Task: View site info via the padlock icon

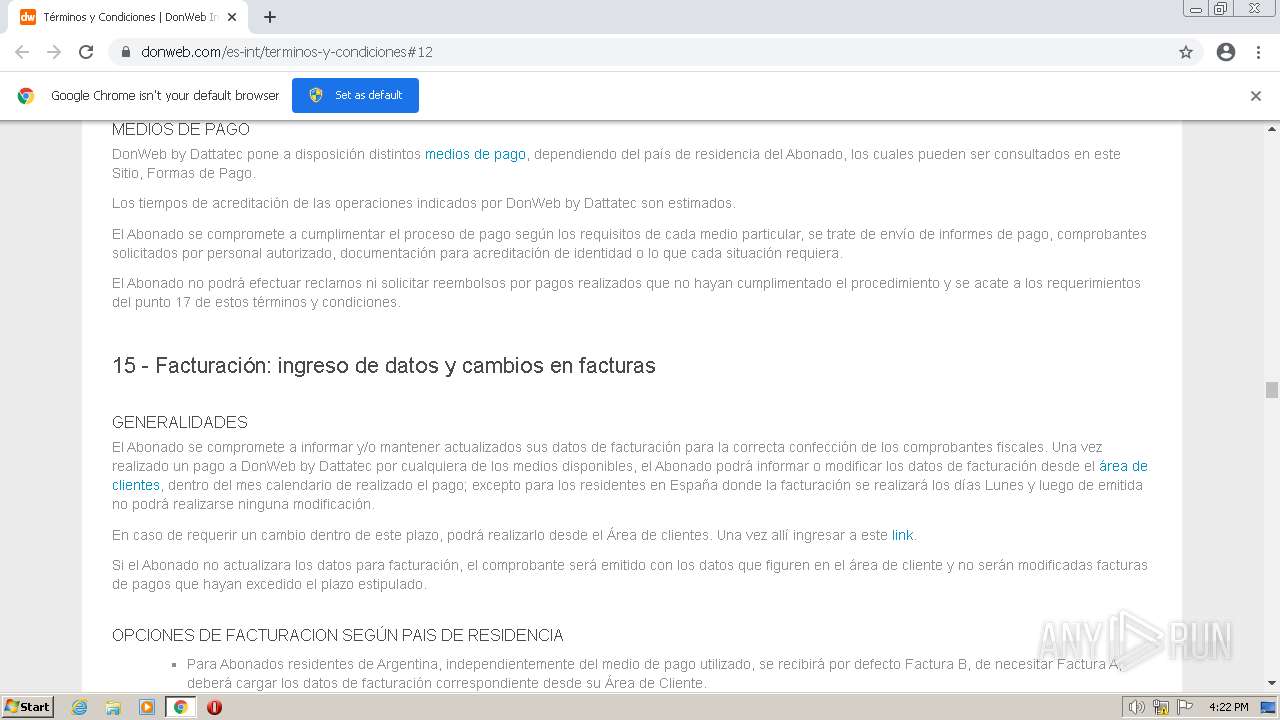Action: 126,52
